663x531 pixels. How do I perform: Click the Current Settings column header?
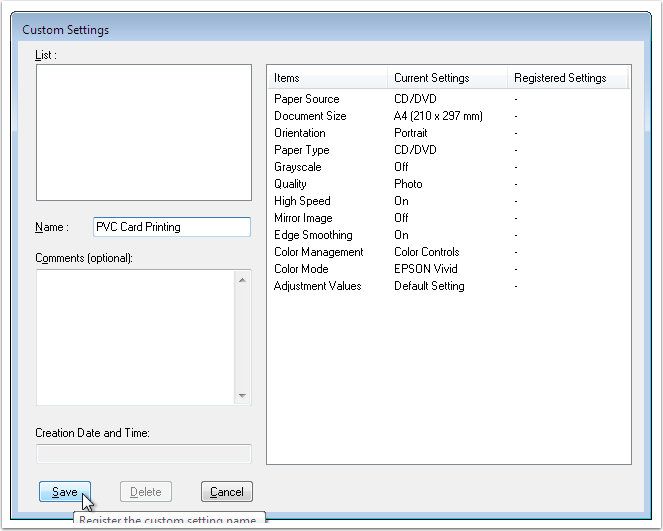[447, 78]
